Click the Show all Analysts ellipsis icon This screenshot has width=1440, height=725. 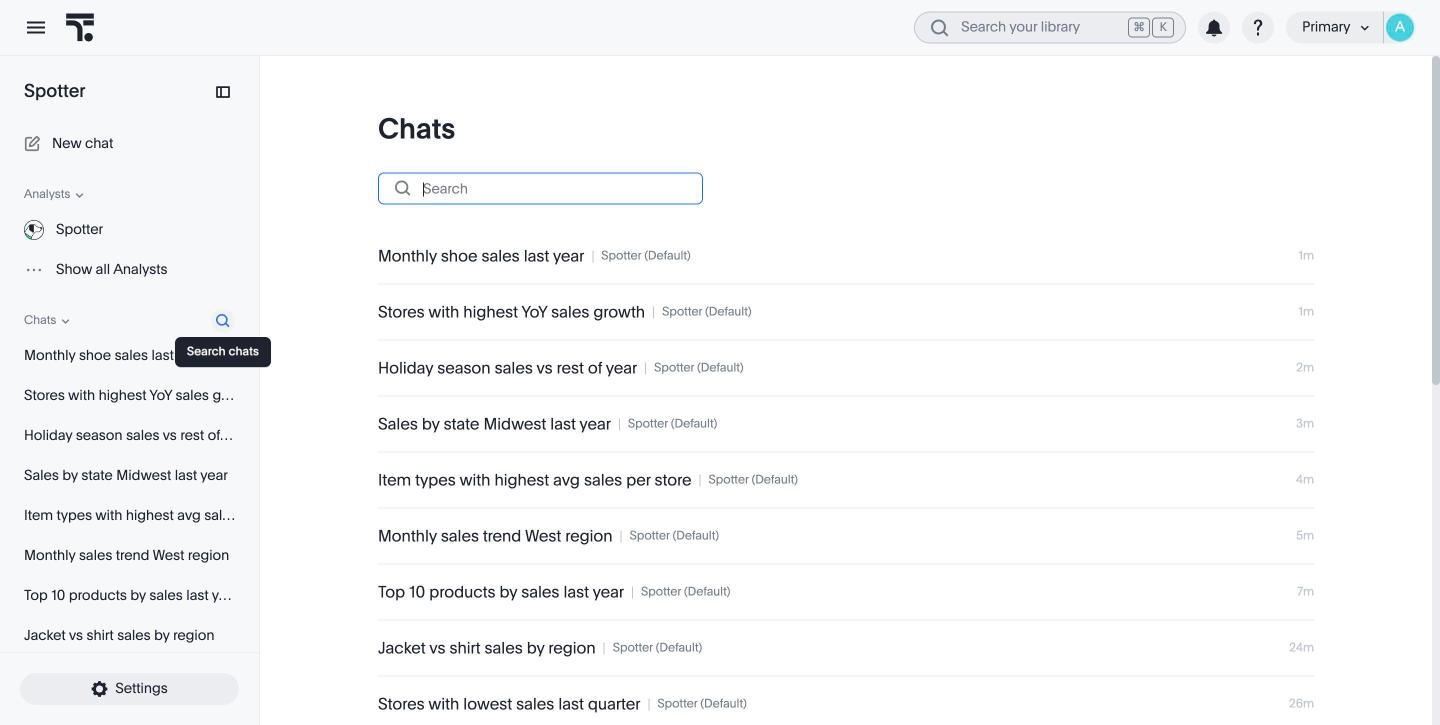(x=34, y=270)
